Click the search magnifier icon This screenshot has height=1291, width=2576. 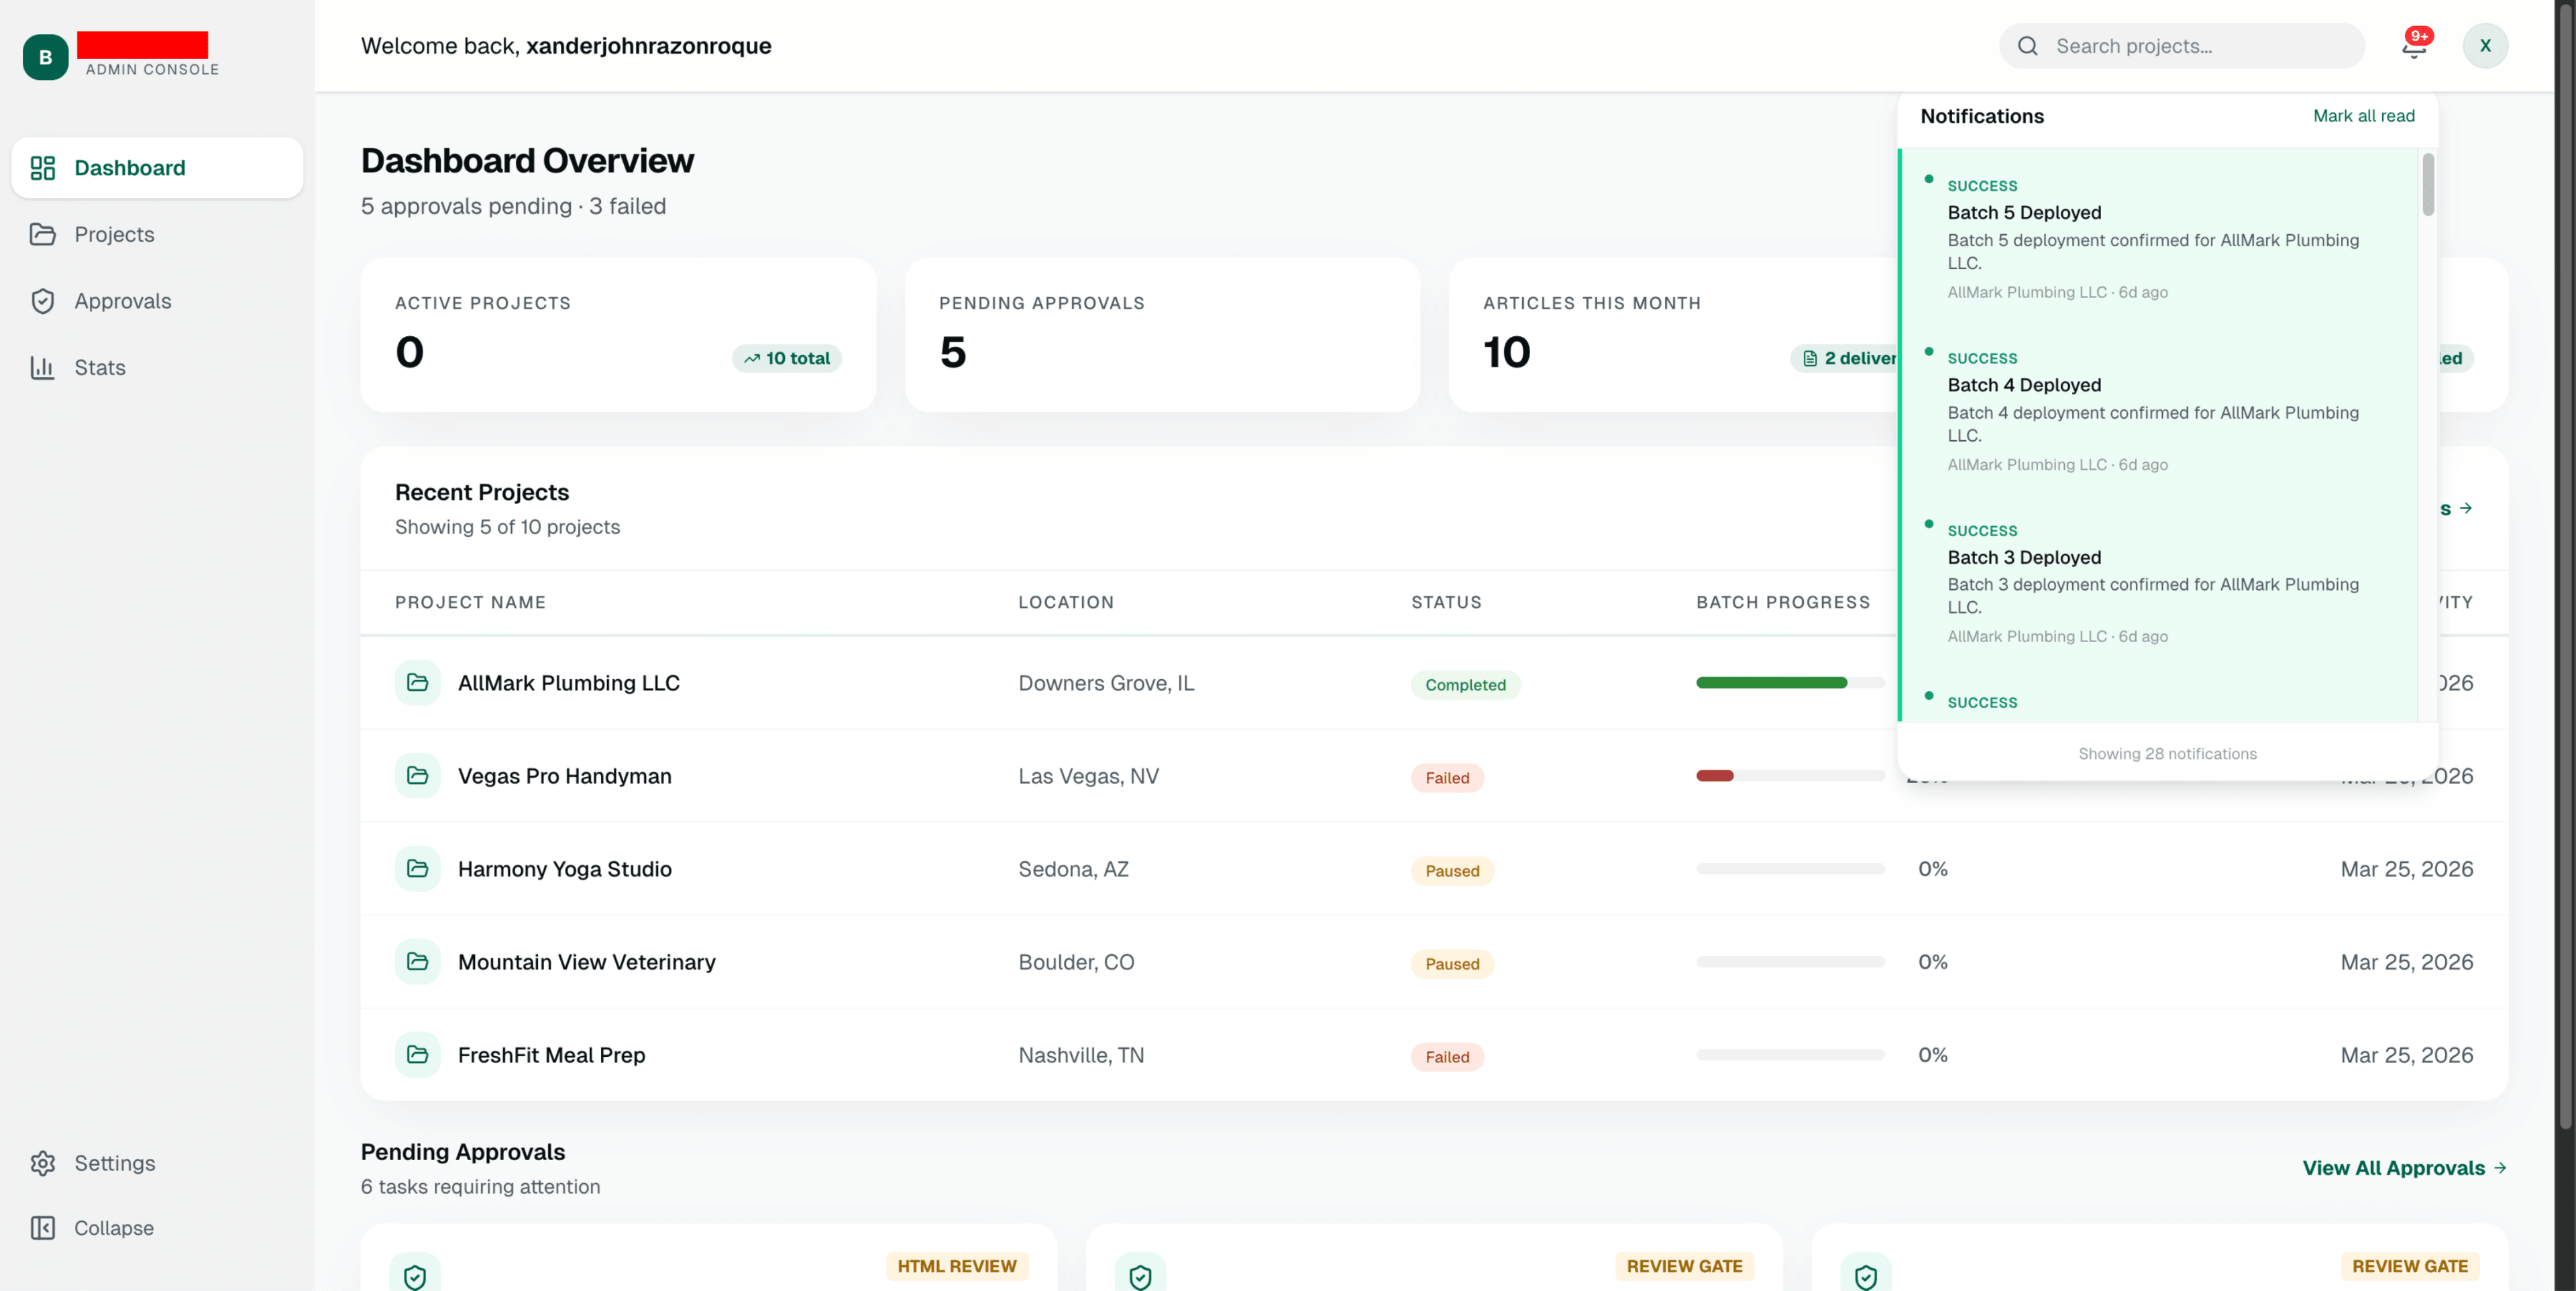click(2028, 46)
